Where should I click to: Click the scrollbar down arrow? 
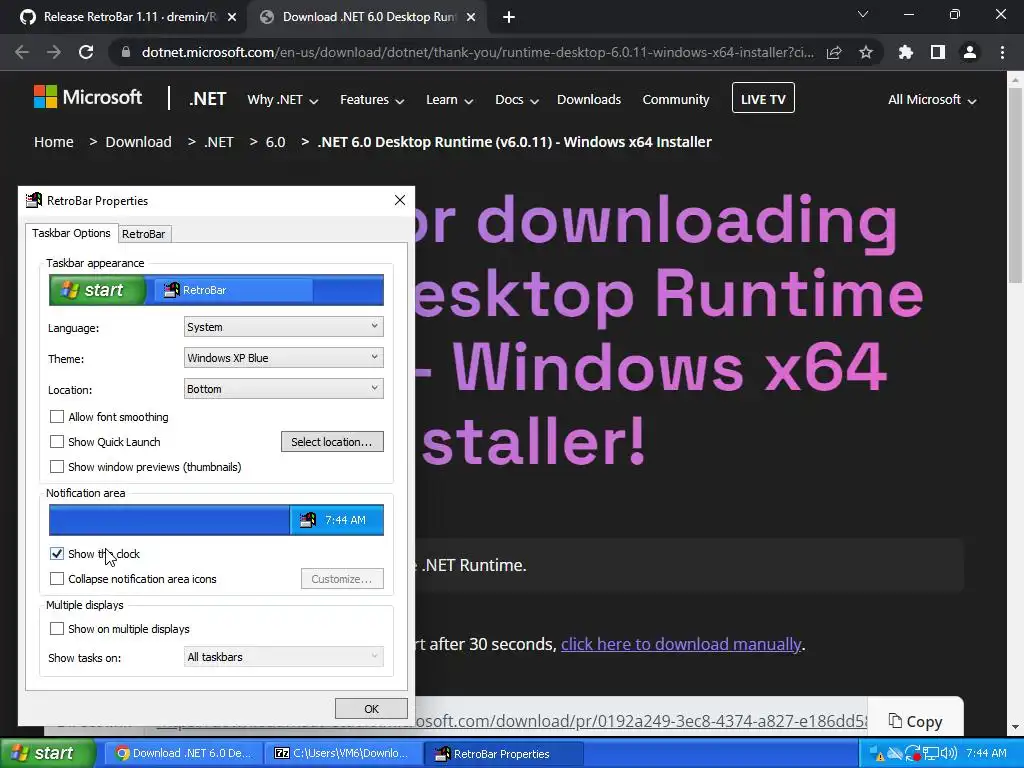pos(1015,727)
